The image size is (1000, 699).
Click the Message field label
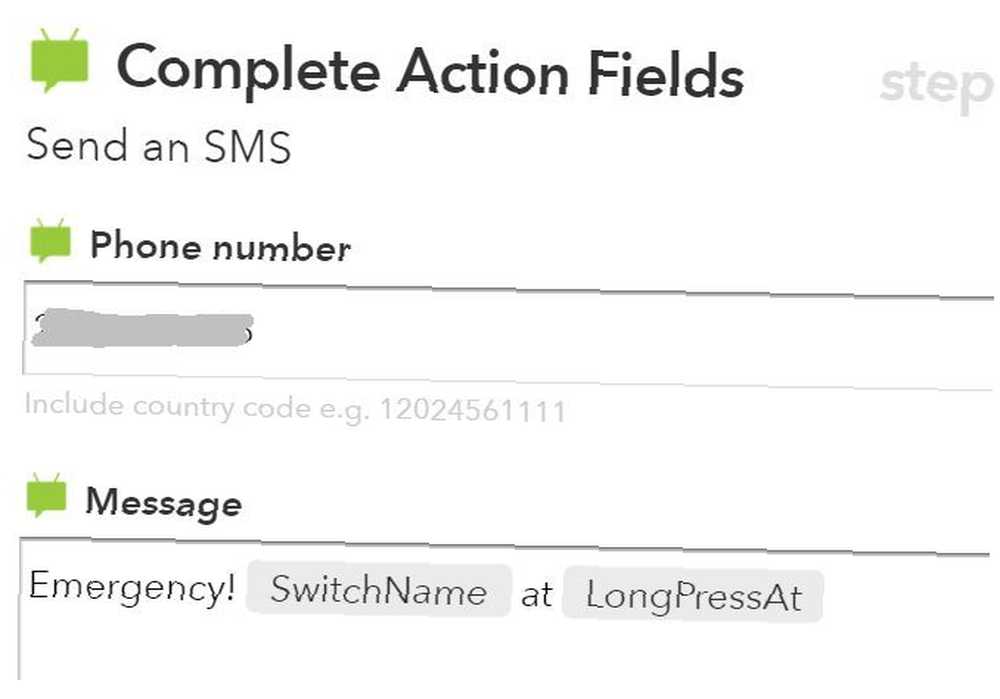pyautogui.click(x=164, y=503)
